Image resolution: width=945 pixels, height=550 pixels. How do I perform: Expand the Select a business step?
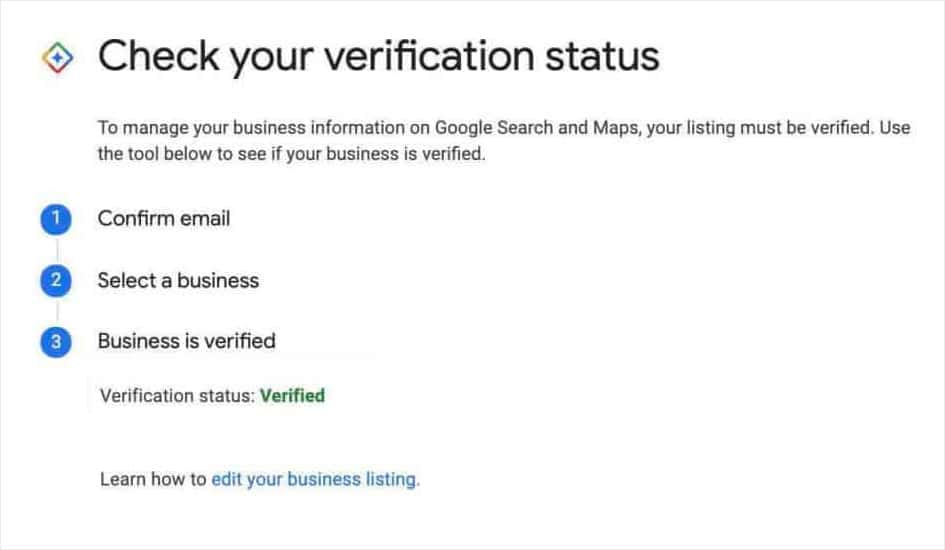pyautogui.click(x=178, y=280)
